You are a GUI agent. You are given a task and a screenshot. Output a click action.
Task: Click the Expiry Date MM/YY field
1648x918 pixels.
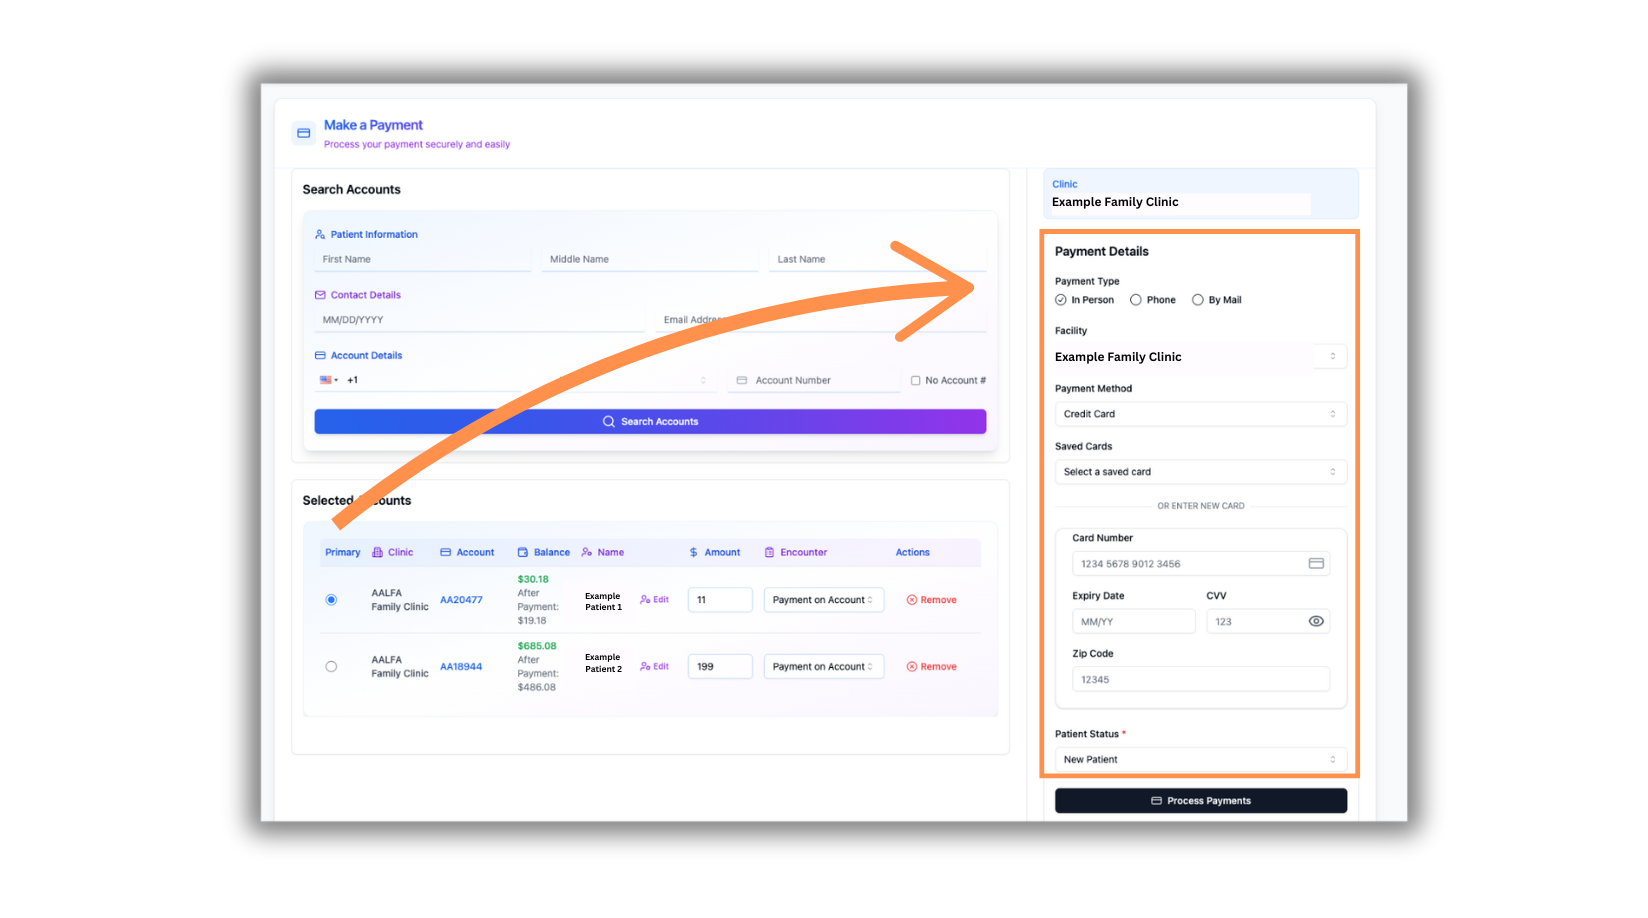[x=1134, y=622]
